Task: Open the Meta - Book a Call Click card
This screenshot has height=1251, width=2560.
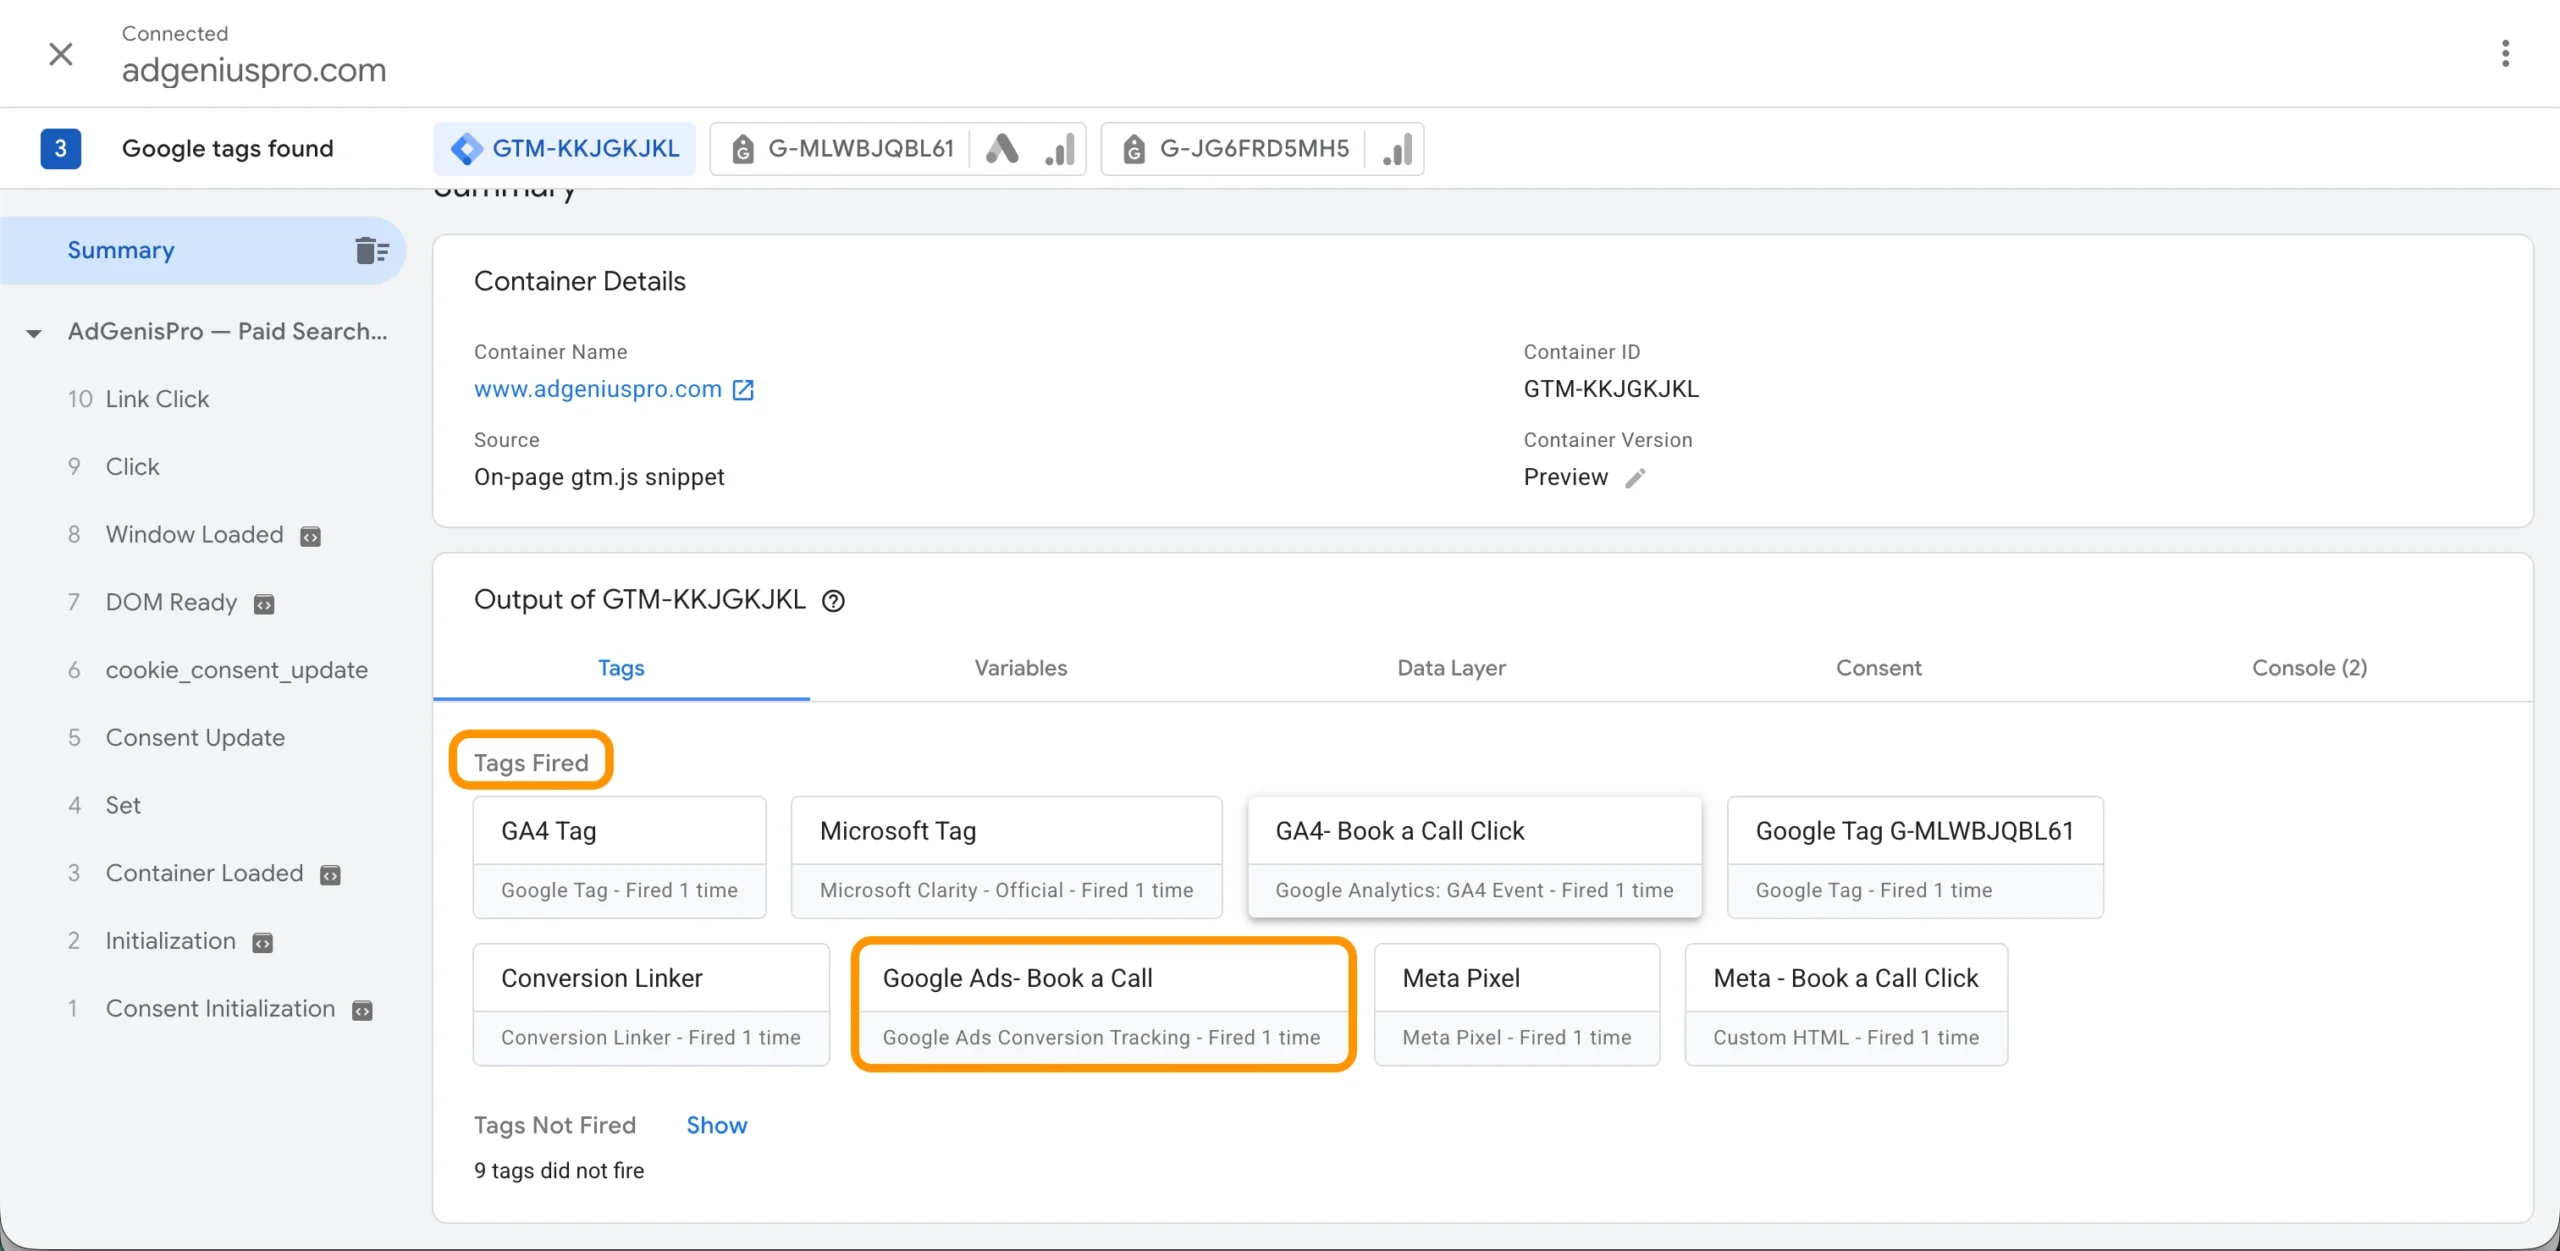Action: pos(1846,1005)
